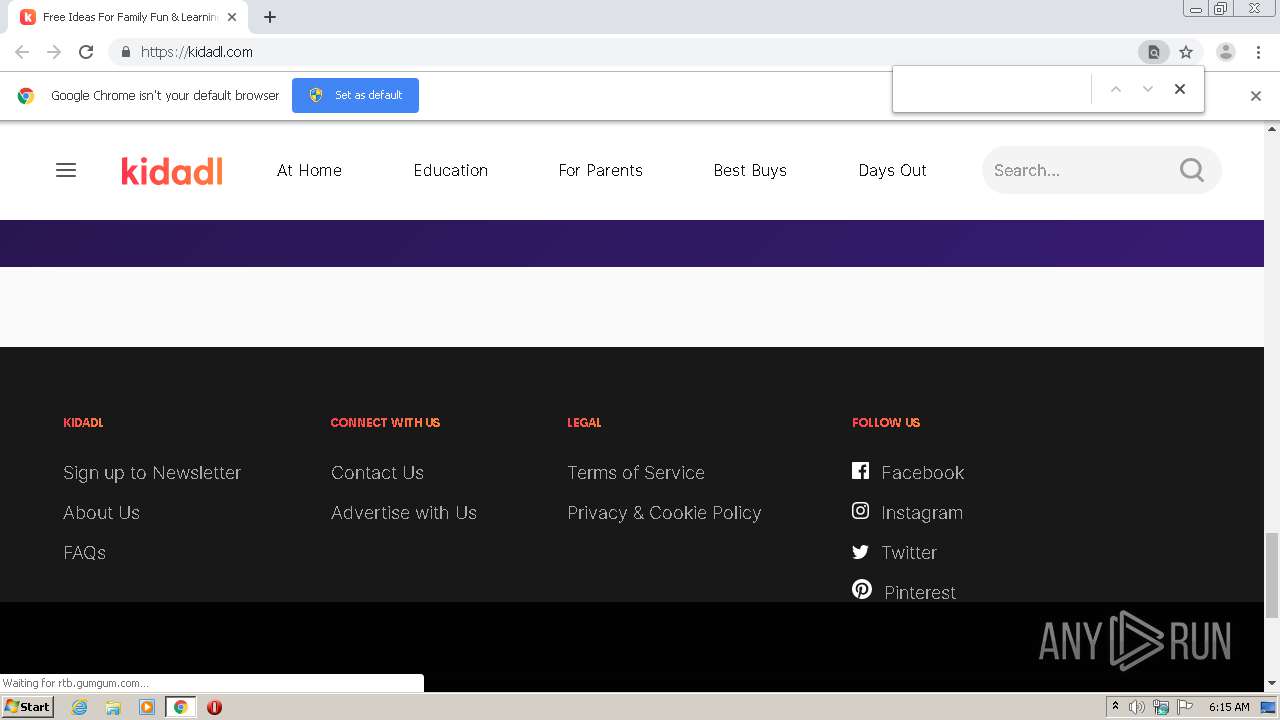Open Internet Explorer from the taskbar
The width and height of the screenshot is (1280, 720).
(x=80, y=707)
